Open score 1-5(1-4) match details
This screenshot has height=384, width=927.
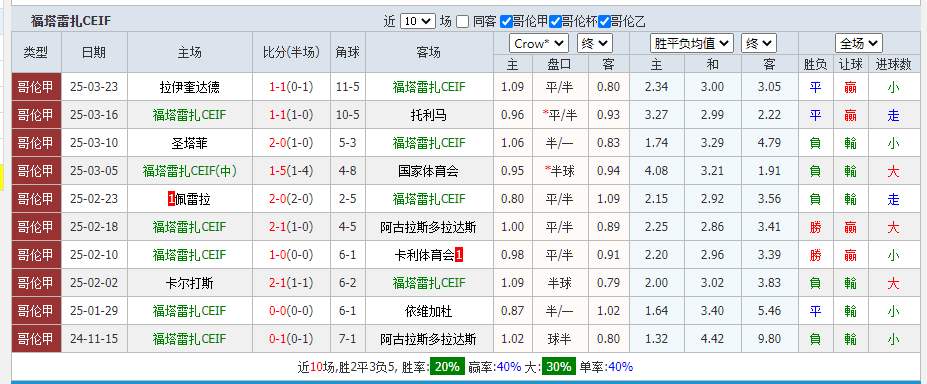point(291,171)
